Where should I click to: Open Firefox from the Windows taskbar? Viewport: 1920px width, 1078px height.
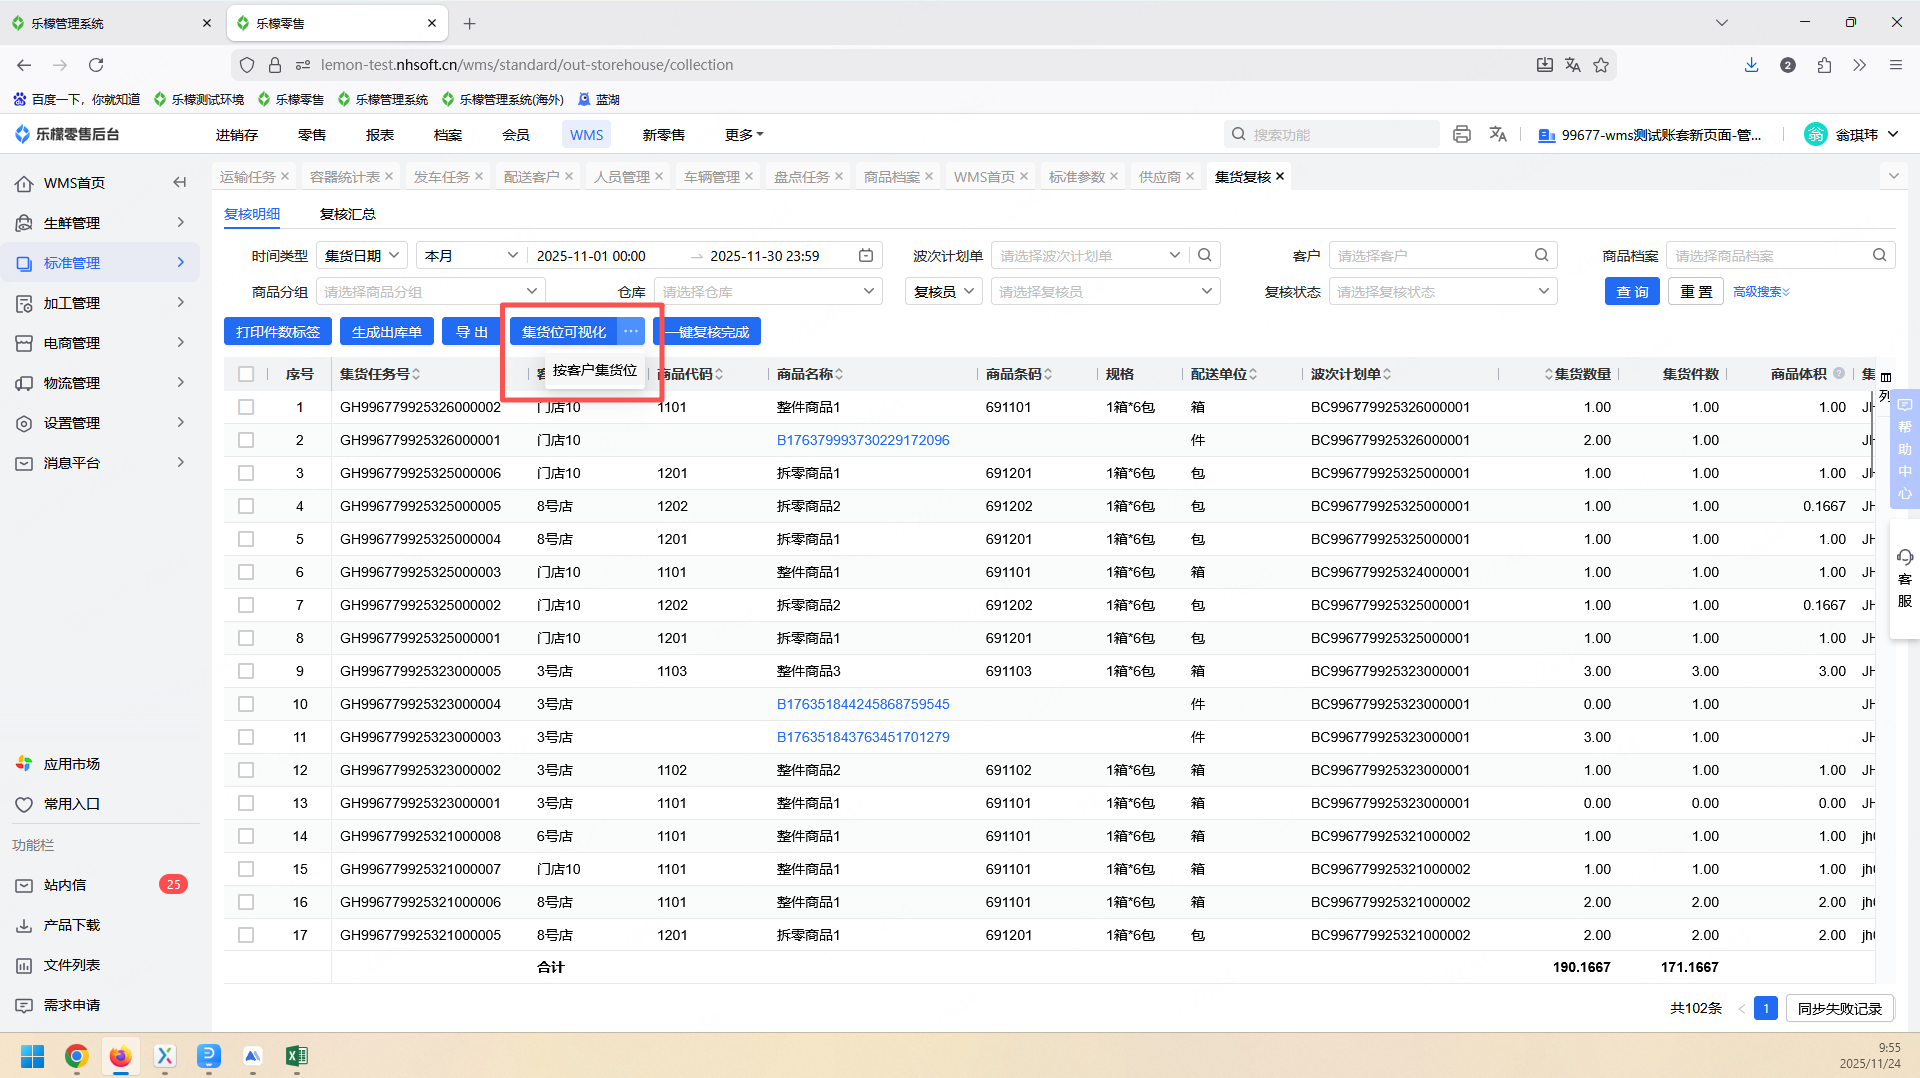tap(120, 1056)
